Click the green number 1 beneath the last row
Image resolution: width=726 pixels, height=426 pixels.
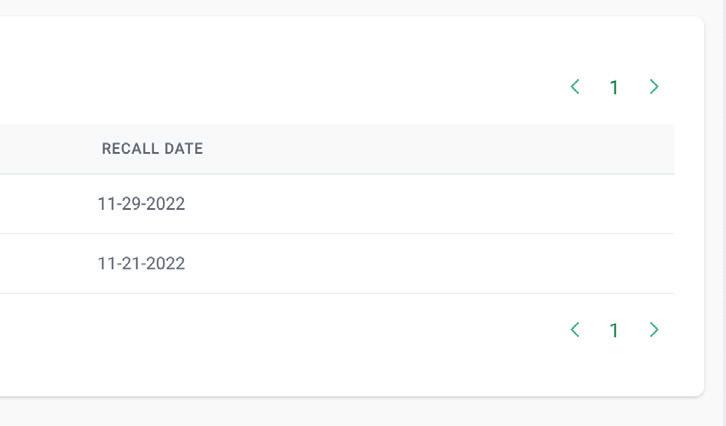coord(614,330)
